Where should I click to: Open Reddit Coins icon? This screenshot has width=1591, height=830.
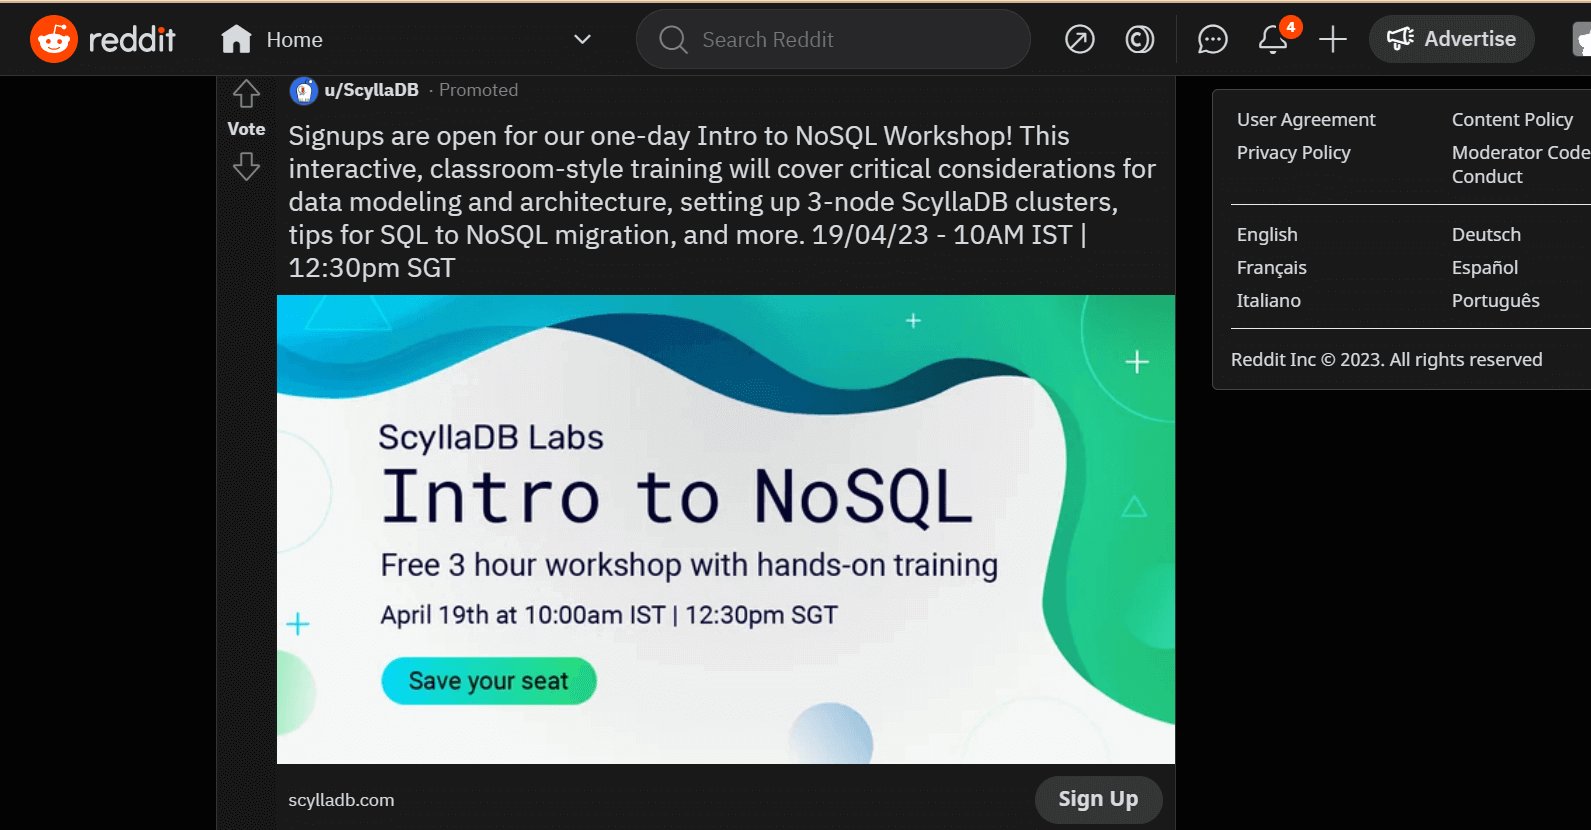(1140, 40)
